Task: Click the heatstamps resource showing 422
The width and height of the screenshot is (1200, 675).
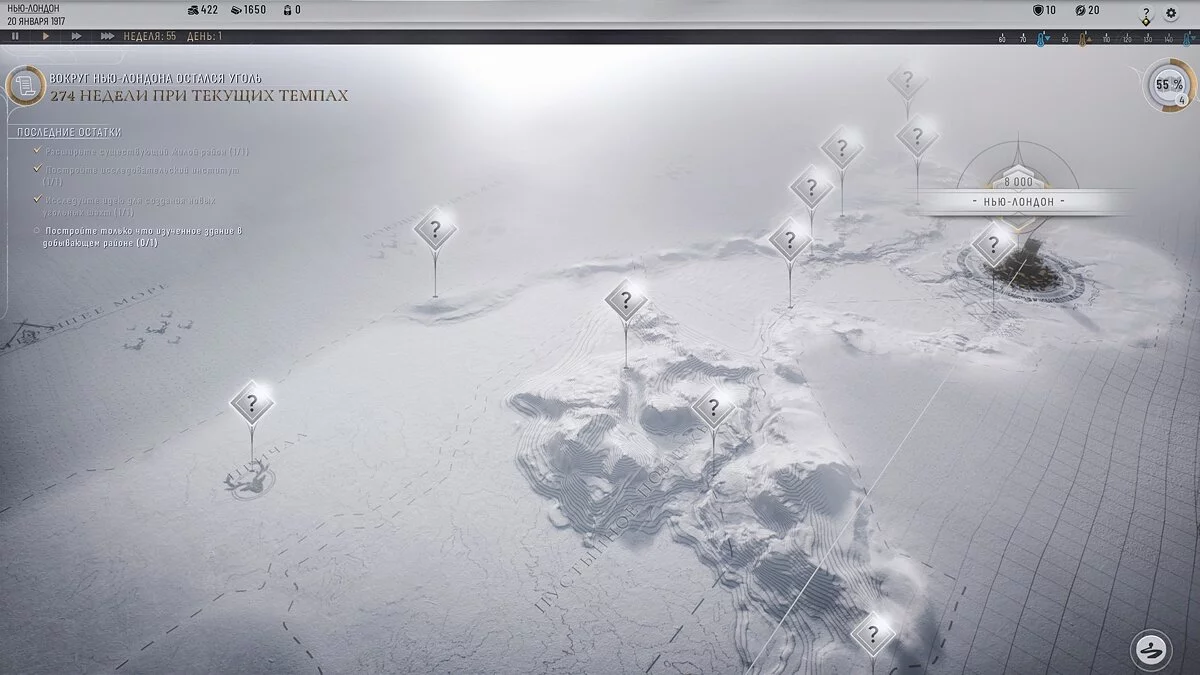Action: [x=202, y=10]
